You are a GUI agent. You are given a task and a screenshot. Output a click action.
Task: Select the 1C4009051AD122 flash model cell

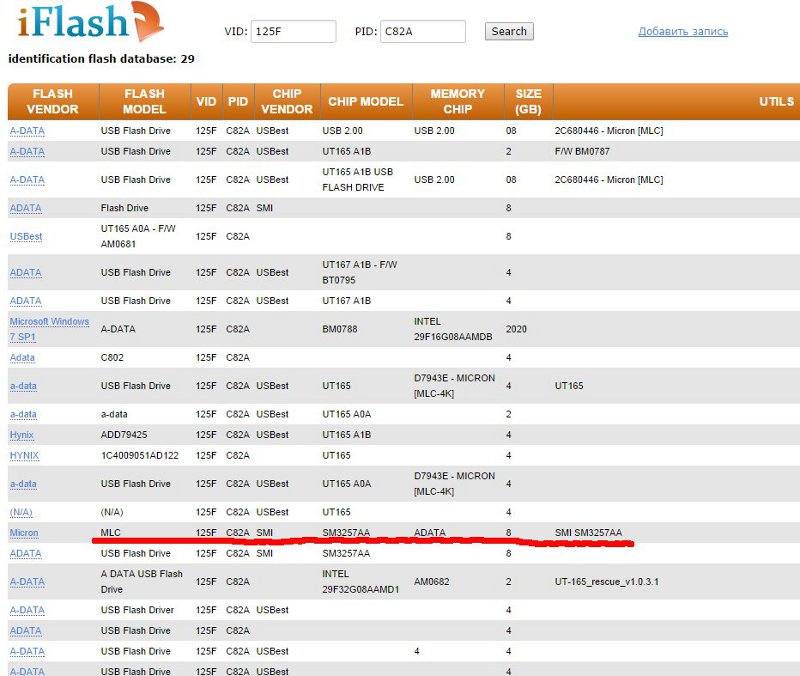[140, 456]
